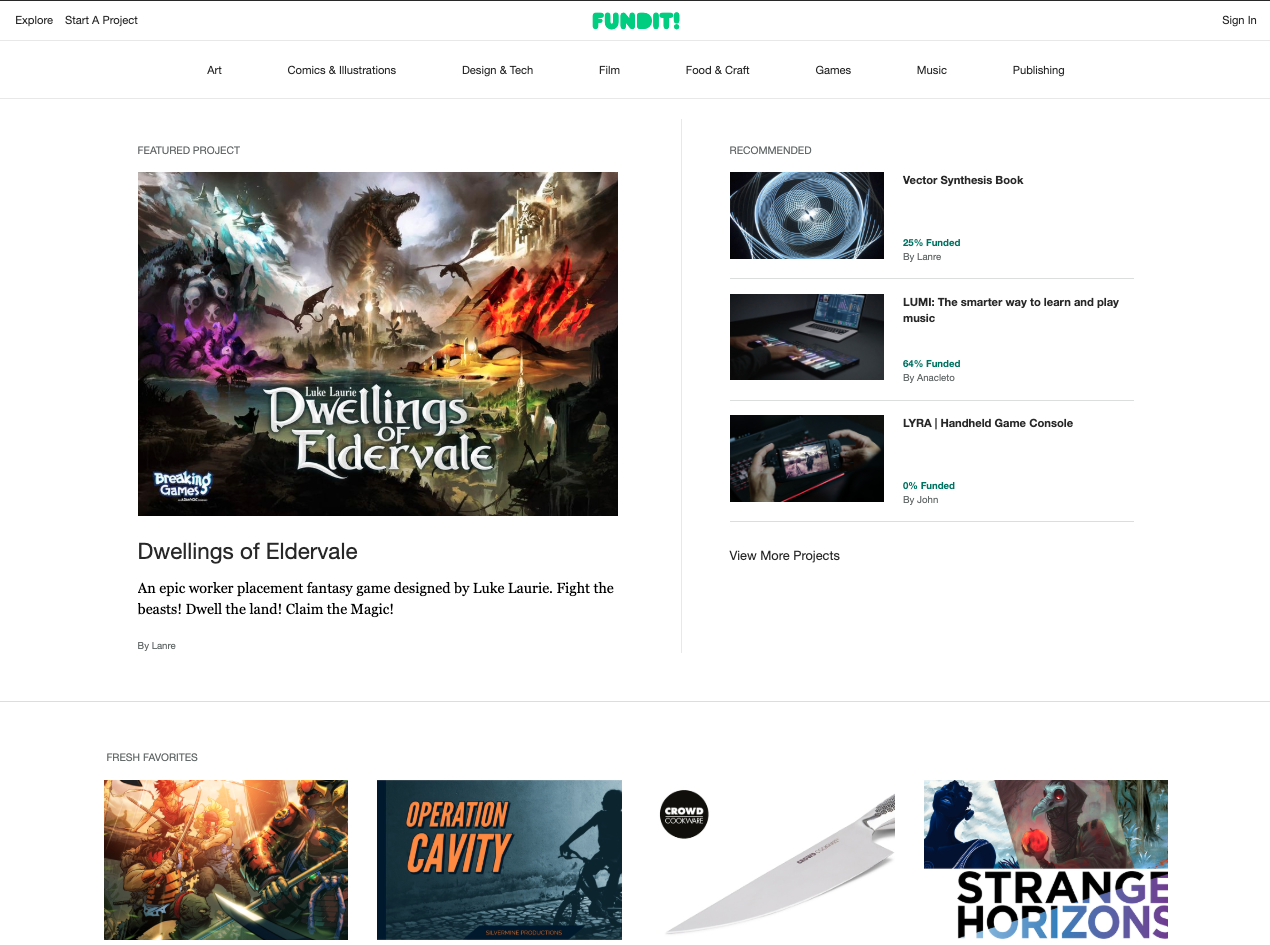Click By John author text

920,500
